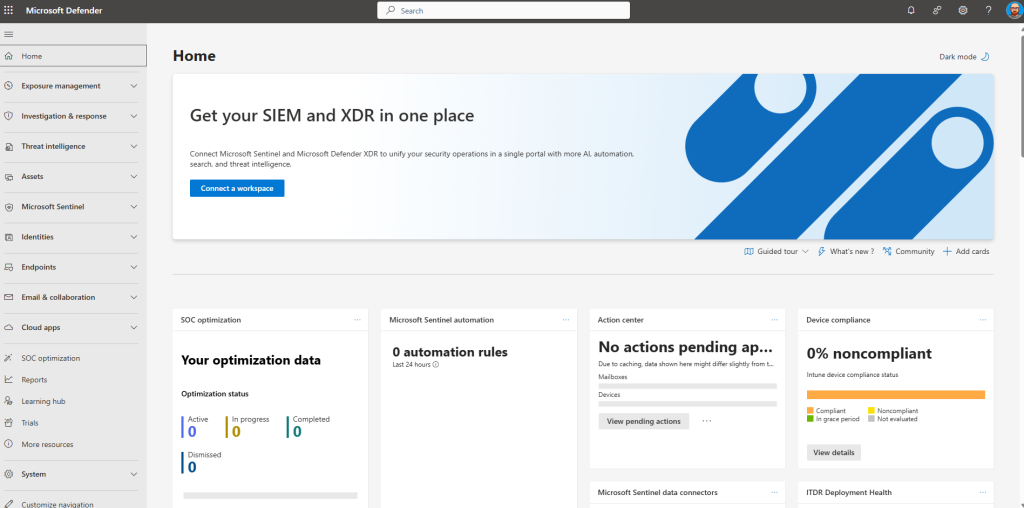Open Microsoft Sentinel automation card options

[566, 320]
